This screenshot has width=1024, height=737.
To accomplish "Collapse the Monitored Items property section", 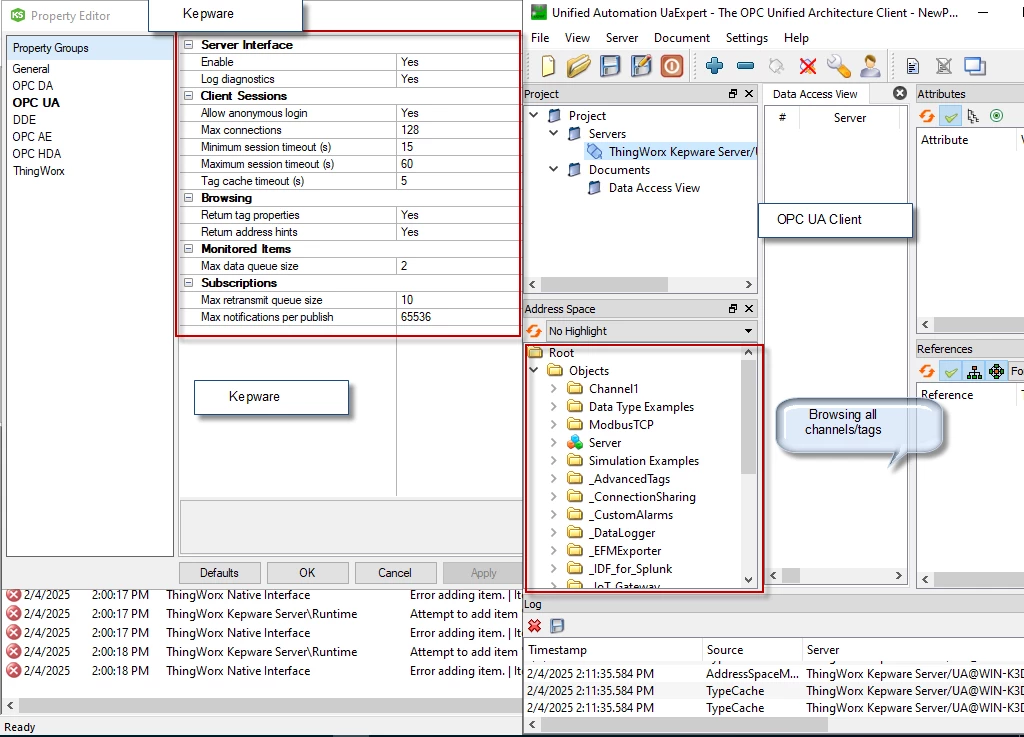I will 189,249.
